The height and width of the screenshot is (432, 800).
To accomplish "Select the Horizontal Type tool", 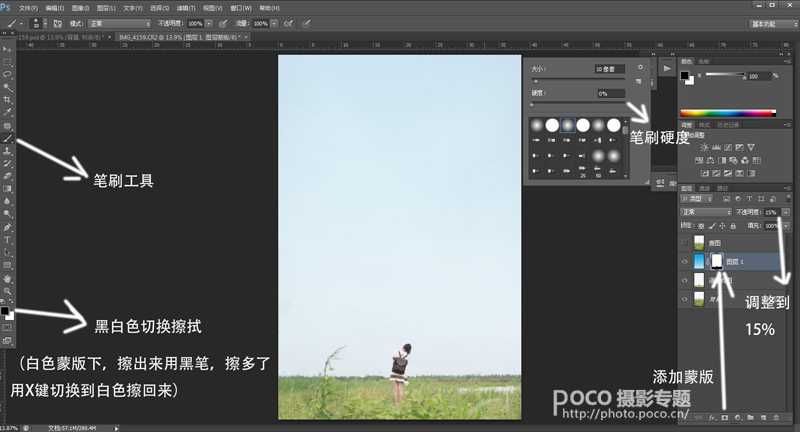I will (x=7, y=240).
